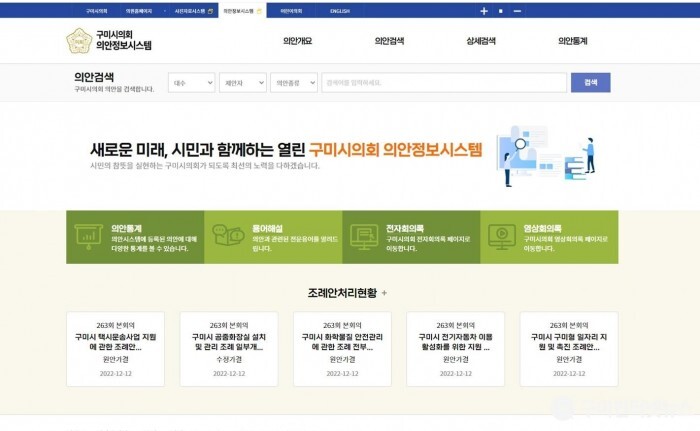The height and width of the screenshot is (431, 700).
Task: Click the 전자회의록 monitor document icon
Action: [364, 237]
